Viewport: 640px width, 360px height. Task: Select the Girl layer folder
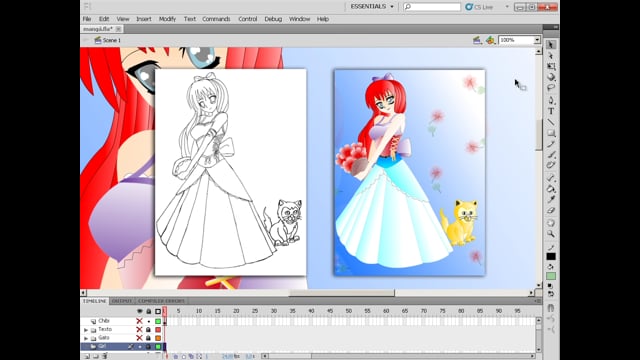102,347
